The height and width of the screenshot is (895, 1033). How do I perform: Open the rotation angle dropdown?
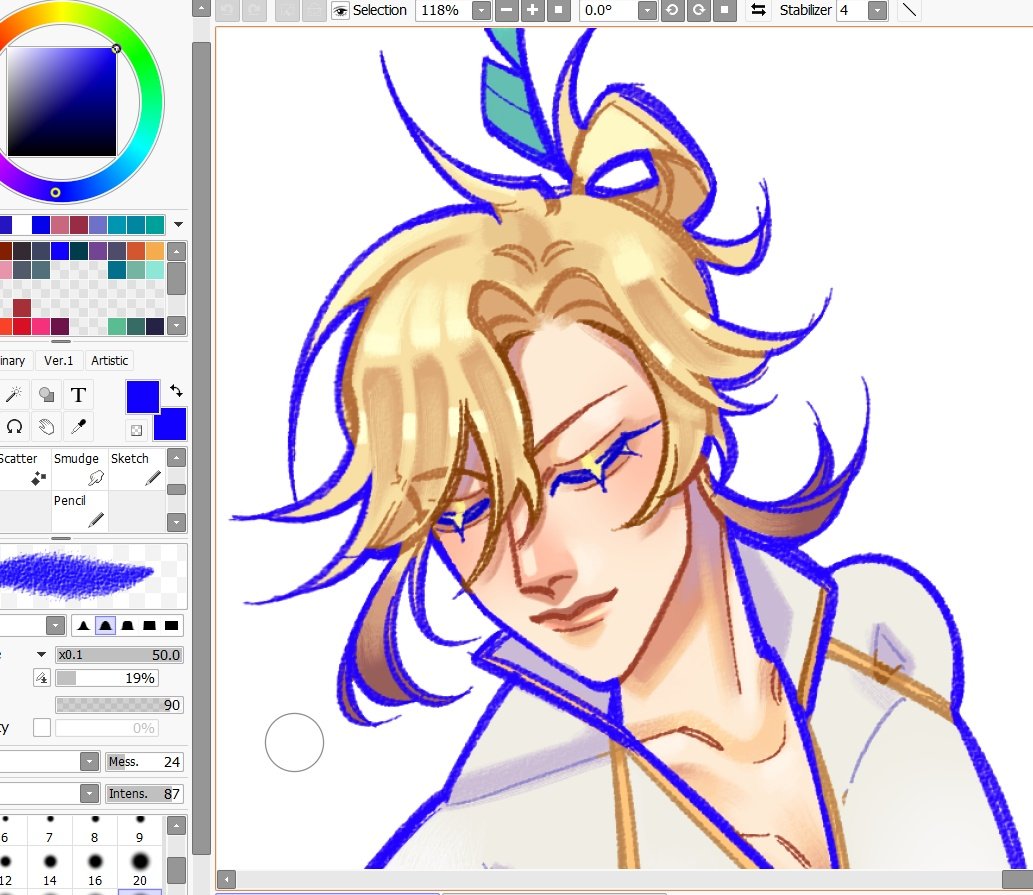(x=648, y=11)
